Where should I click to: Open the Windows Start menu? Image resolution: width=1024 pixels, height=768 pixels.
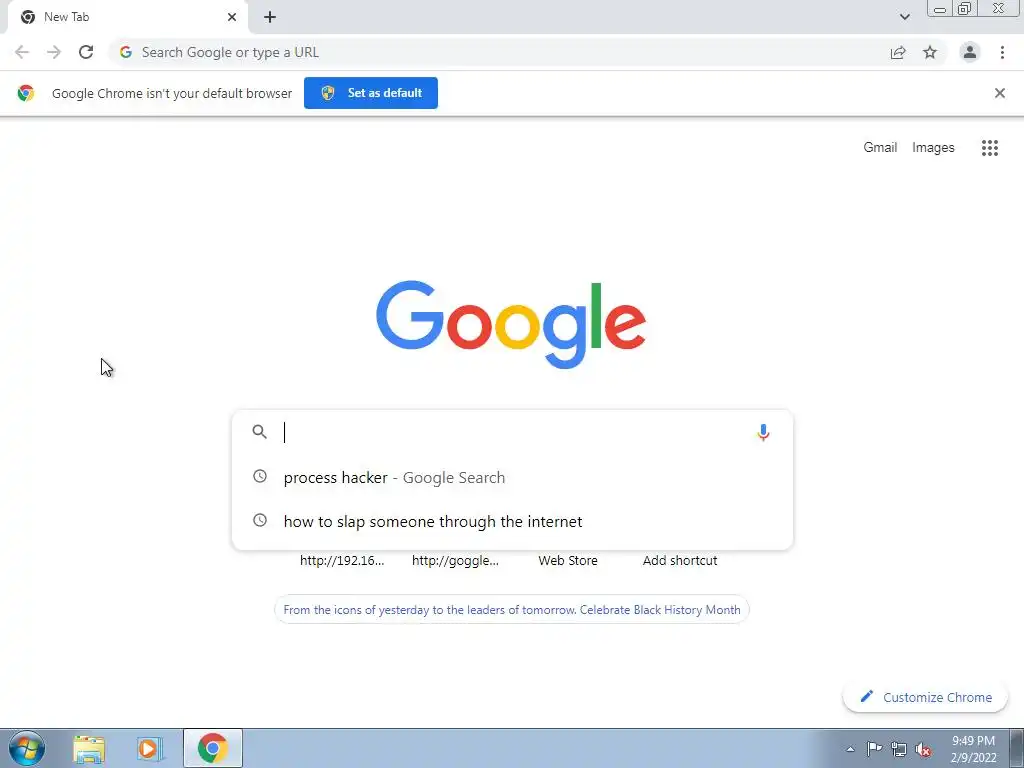[x=27, y=748]
